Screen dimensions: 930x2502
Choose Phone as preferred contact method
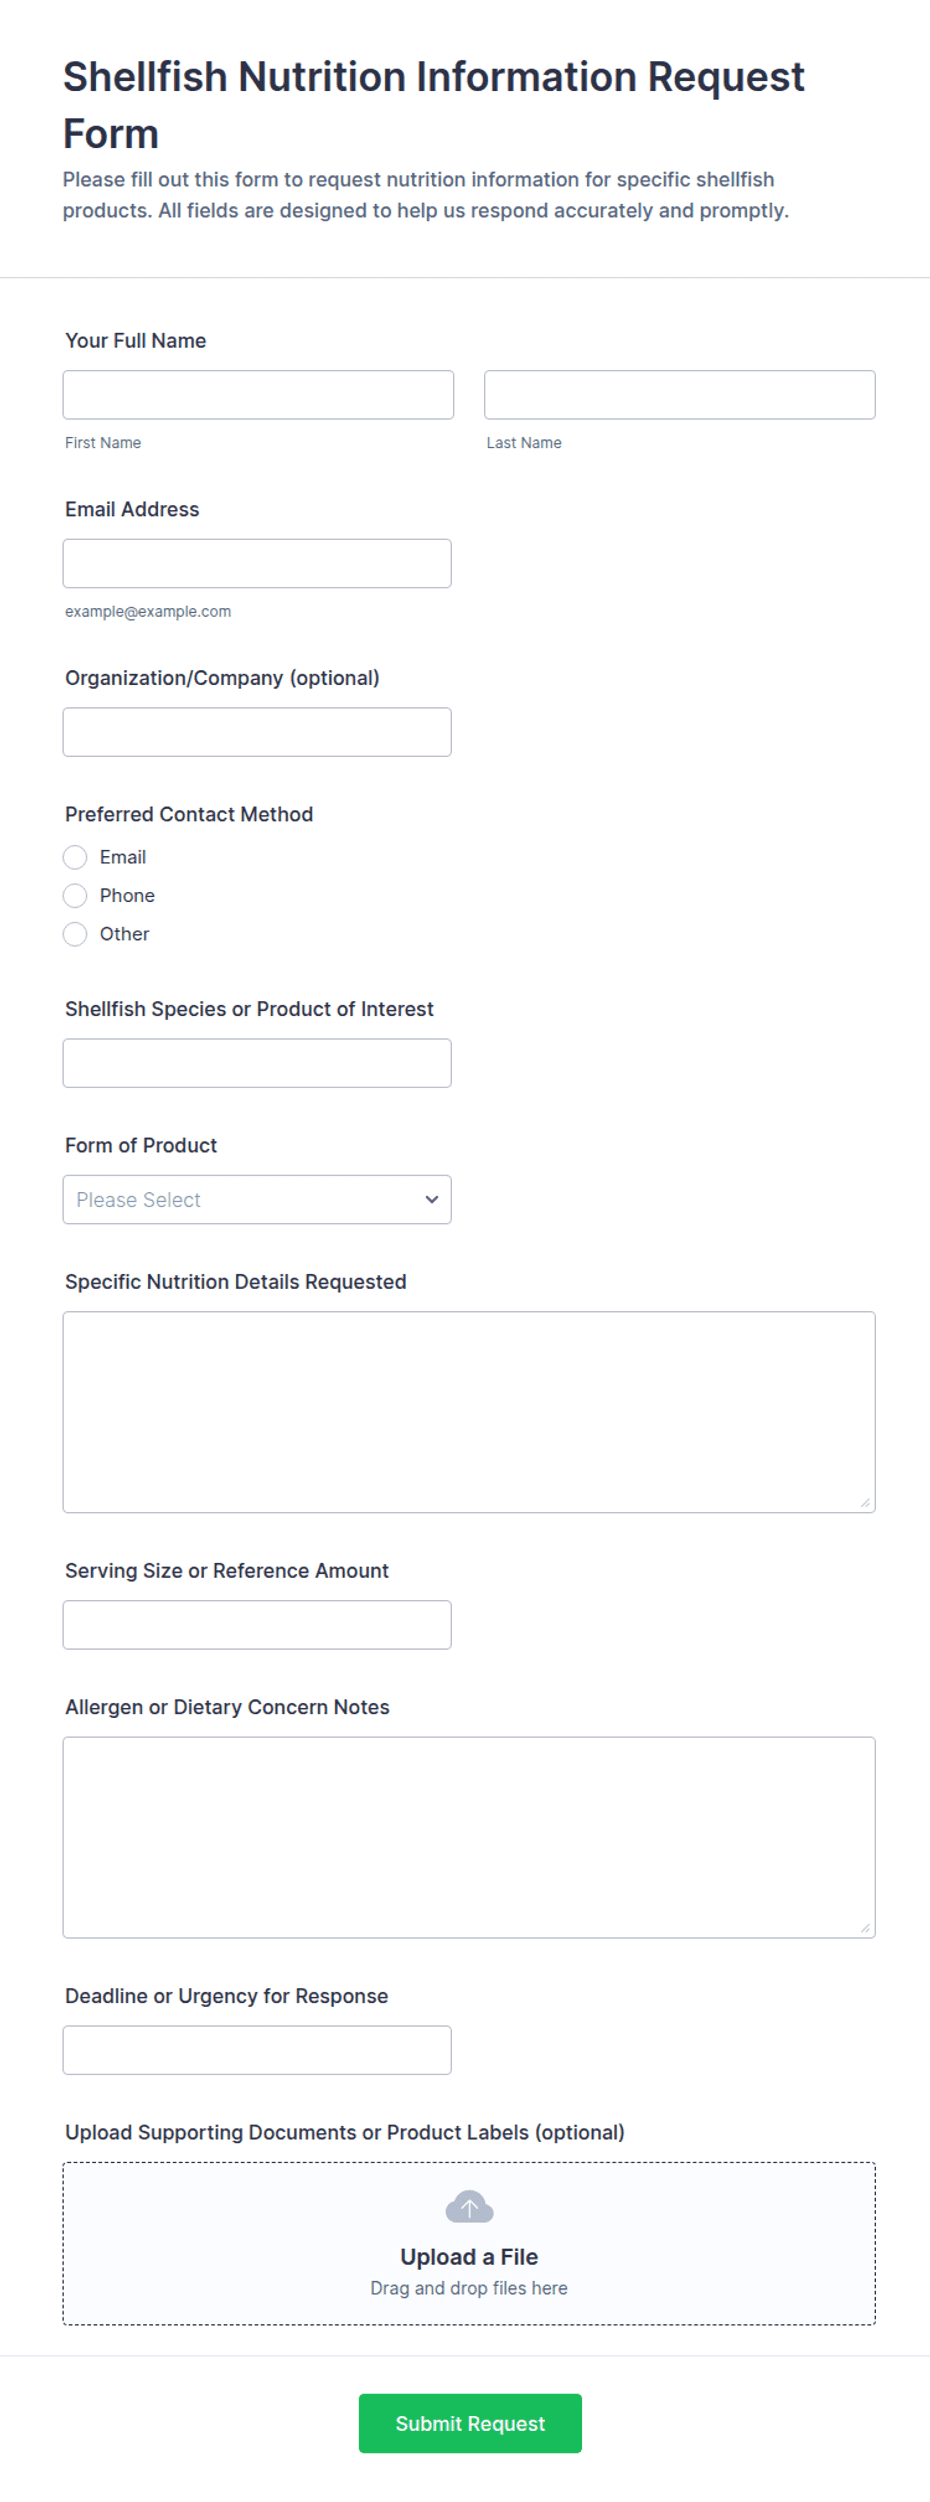click(x=75, y=895)
